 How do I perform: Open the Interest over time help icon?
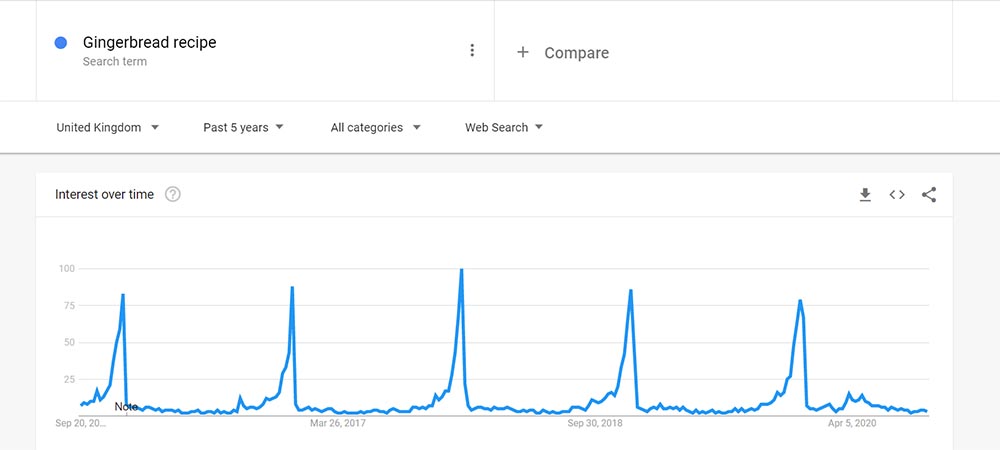(172, 194)
